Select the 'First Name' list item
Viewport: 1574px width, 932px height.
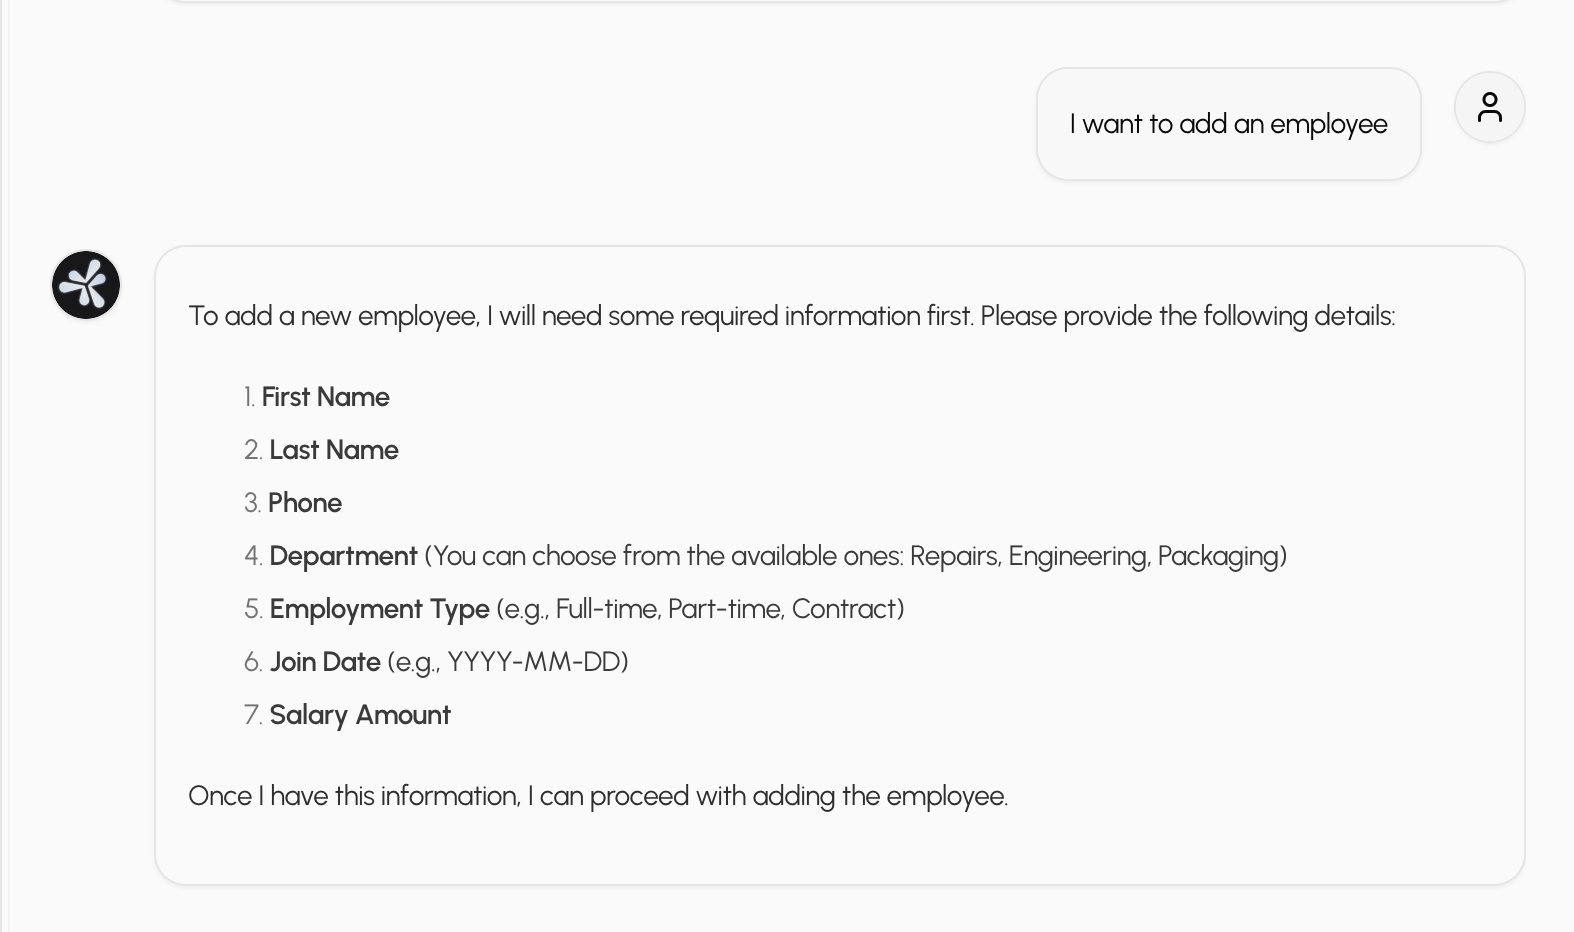coord(325,397)
